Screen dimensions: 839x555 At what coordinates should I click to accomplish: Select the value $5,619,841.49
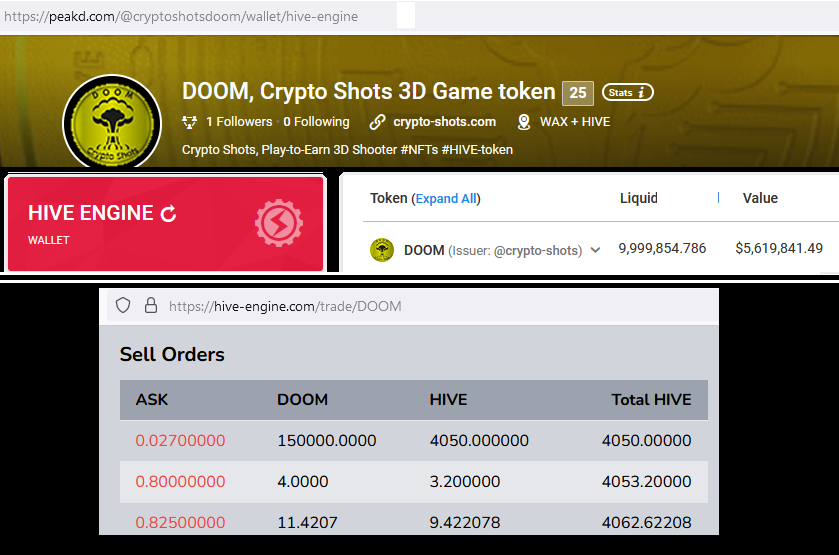tap(779, 248)
